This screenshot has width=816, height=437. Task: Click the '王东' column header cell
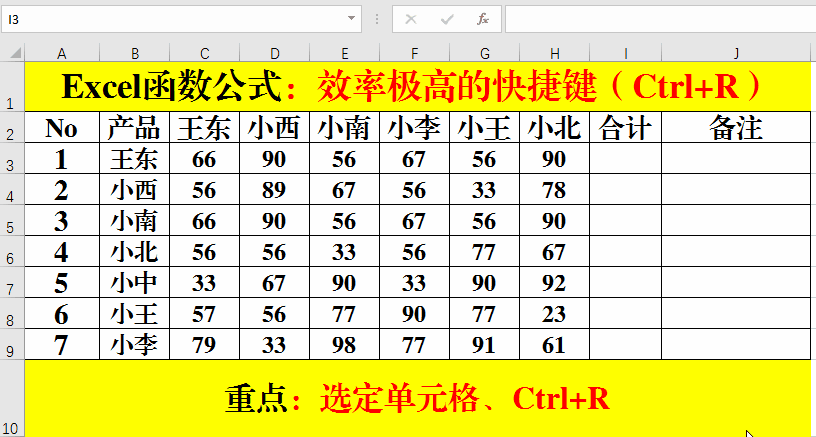tap(205, 127)
